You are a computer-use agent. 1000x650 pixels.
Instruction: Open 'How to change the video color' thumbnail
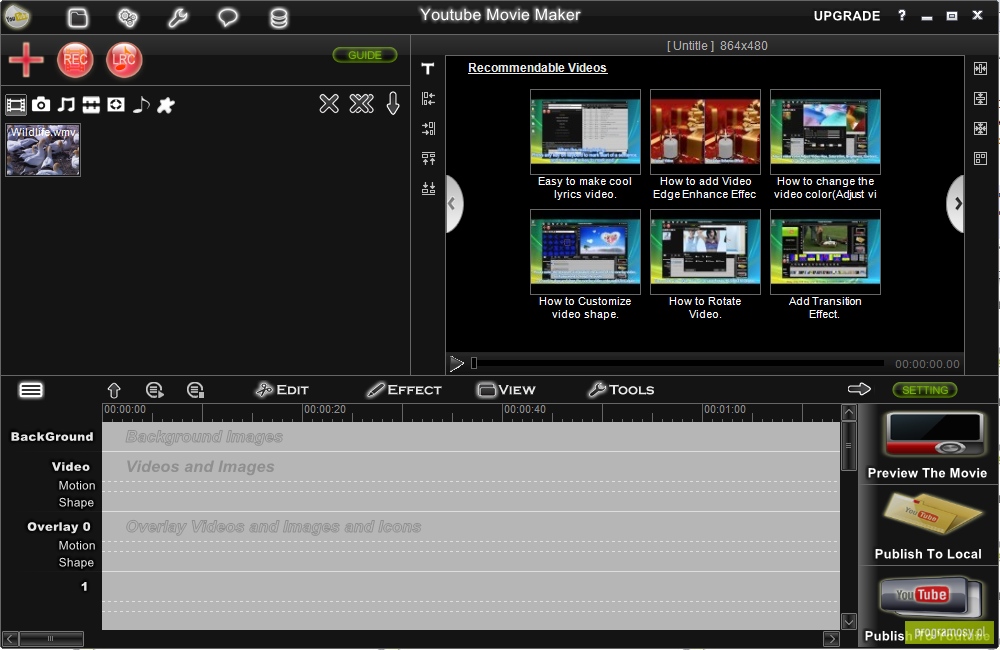click(x=825, y=132)
